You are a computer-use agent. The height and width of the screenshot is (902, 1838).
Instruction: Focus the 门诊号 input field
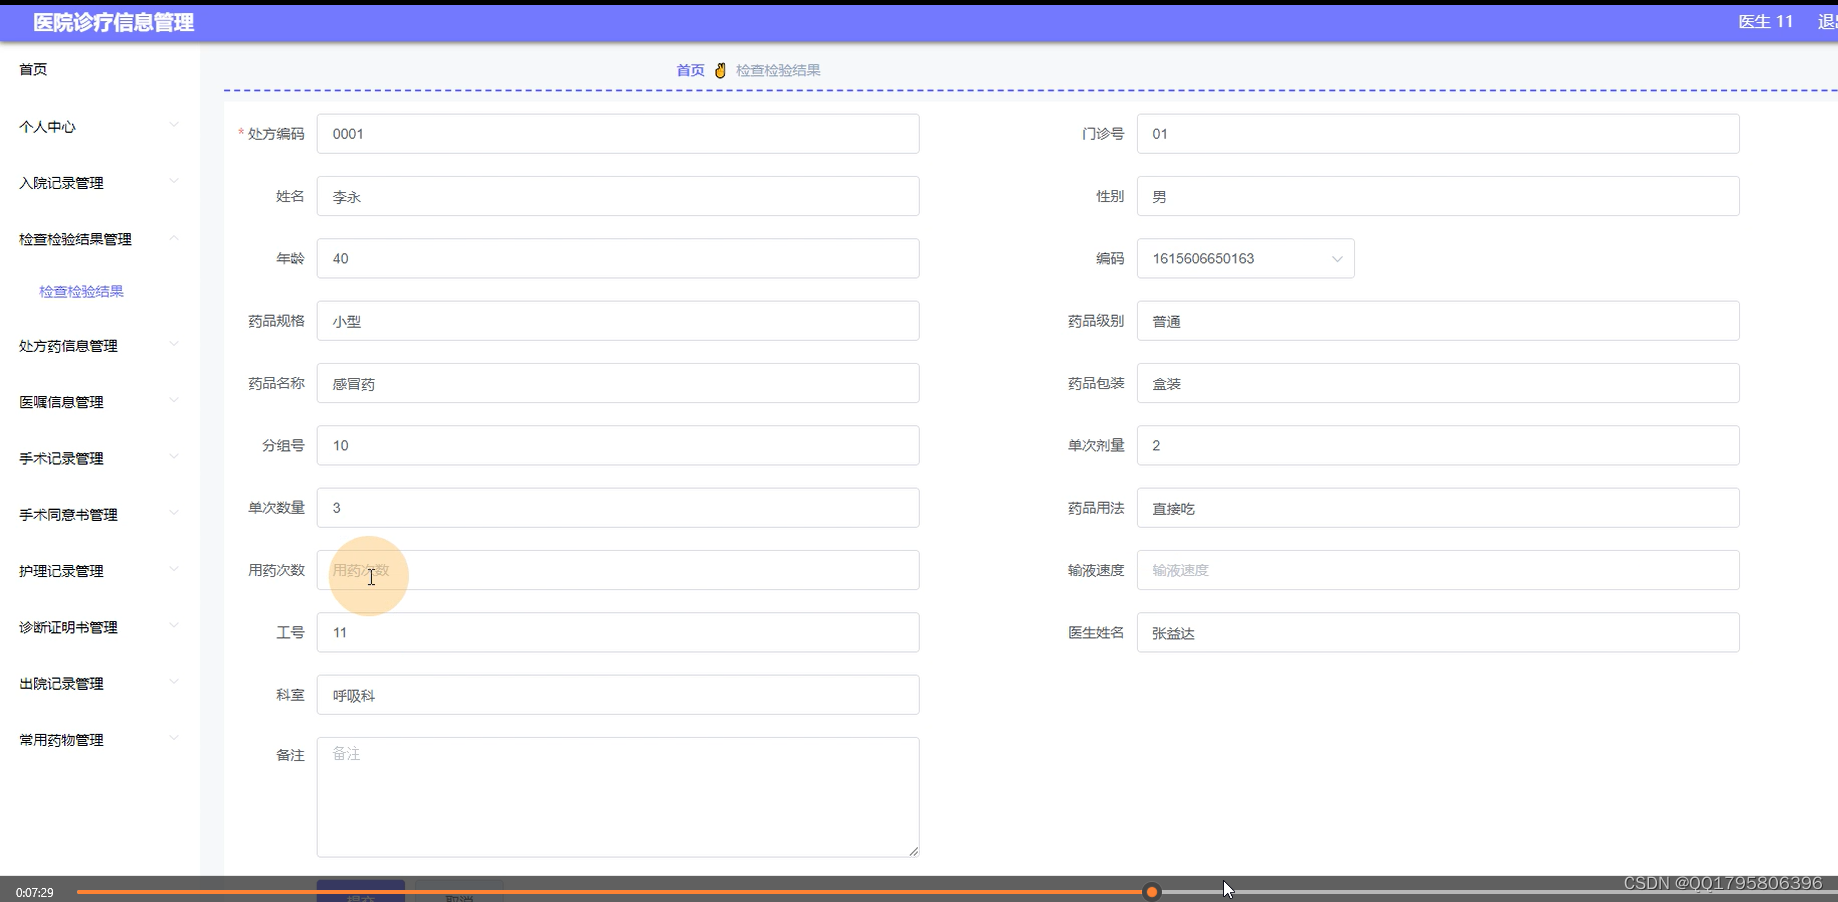click(1438, 134)
